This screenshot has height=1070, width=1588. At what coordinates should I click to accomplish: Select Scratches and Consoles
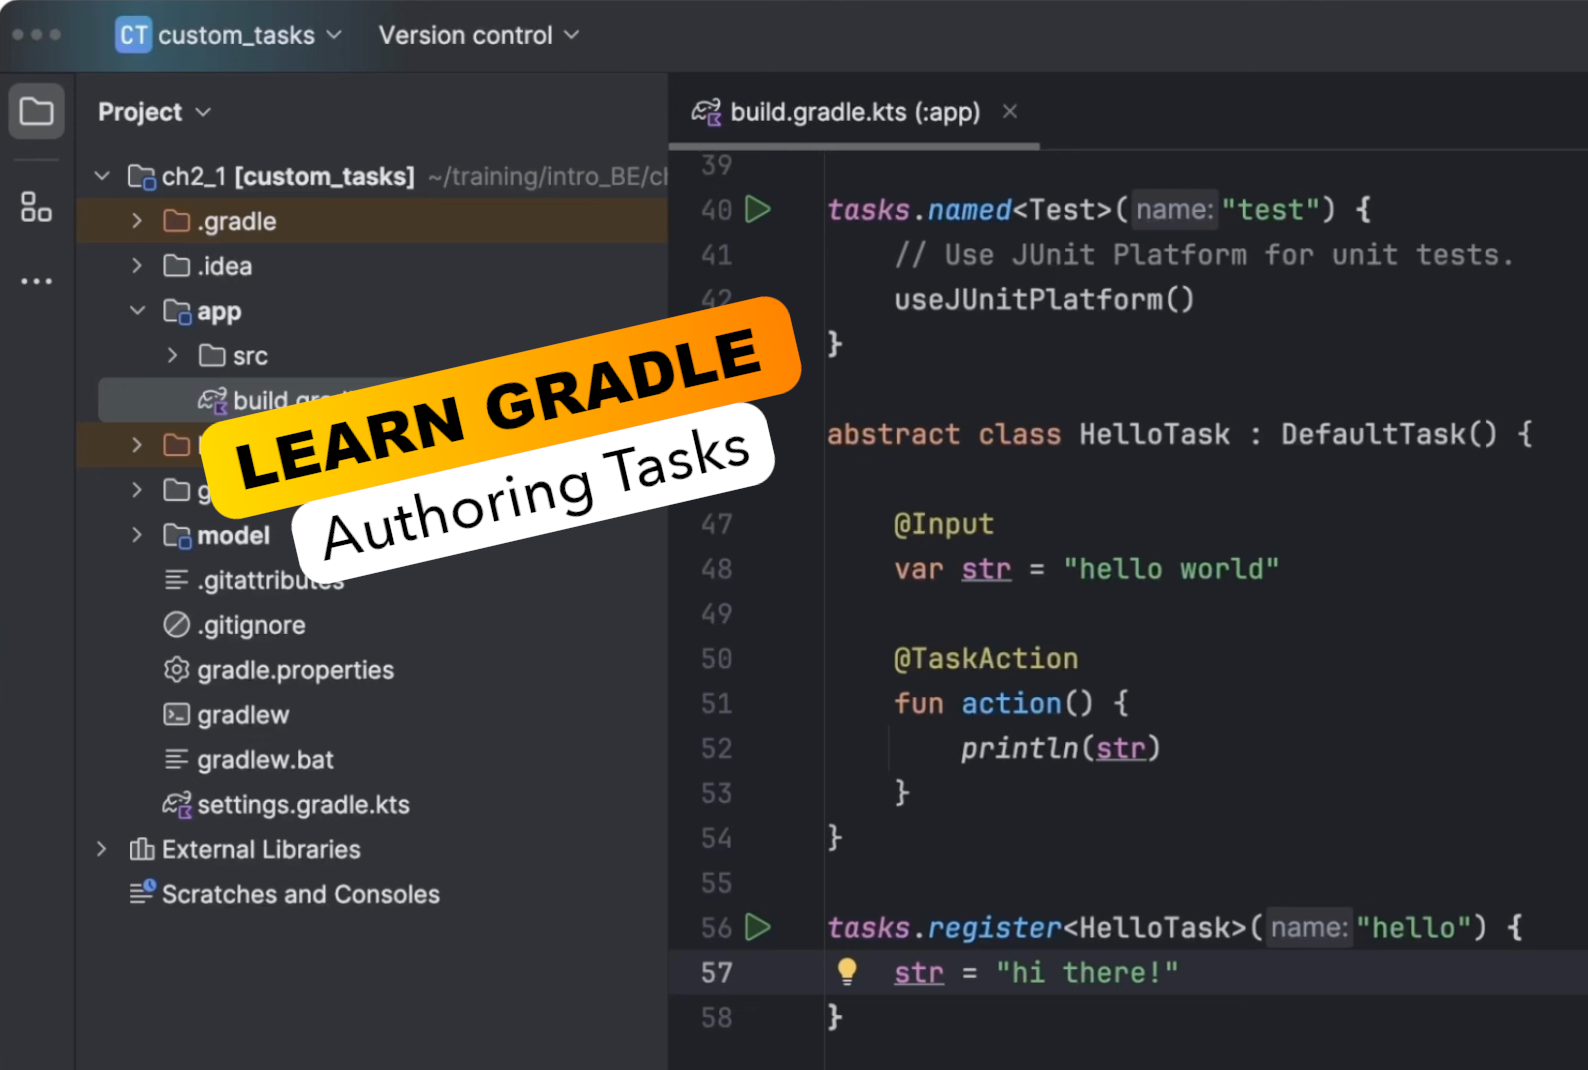pos(300,894)
